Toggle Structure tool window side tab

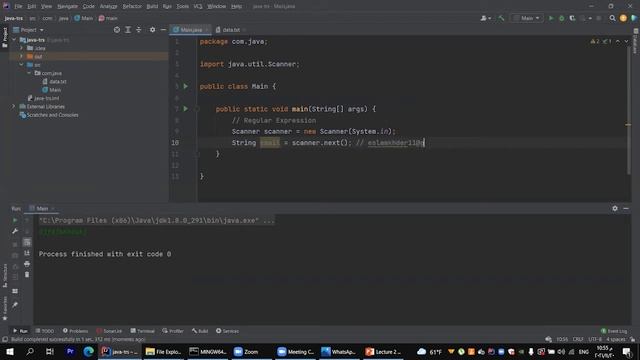pyautogui.click(x=4, y=276)
